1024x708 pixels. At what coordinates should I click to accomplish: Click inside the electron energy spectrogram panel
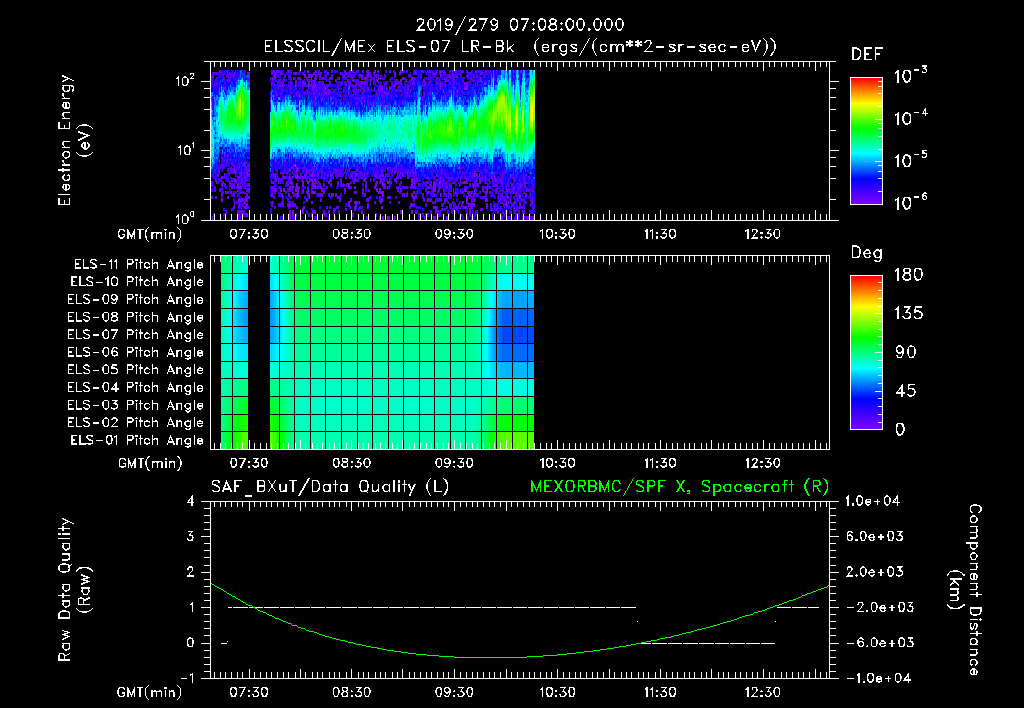(520, 140)
